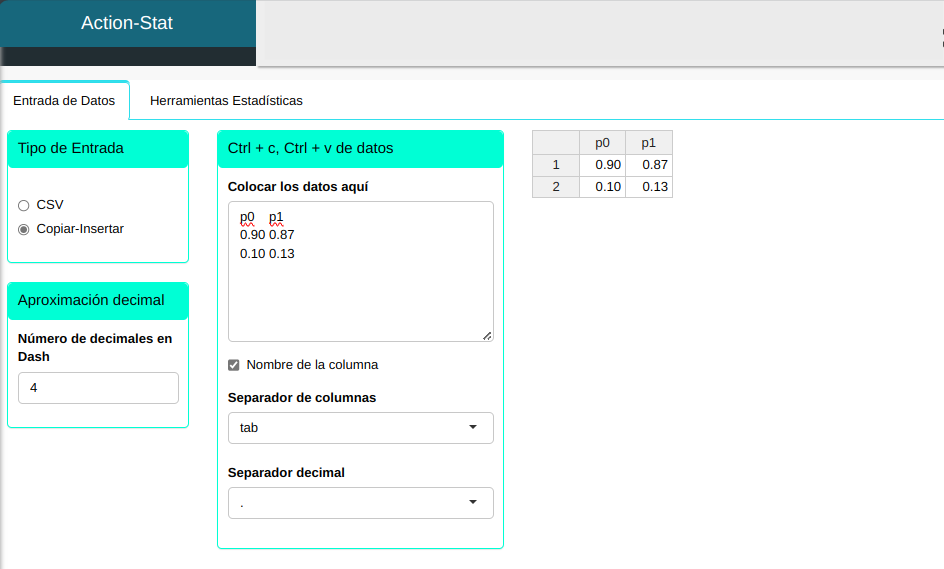Click row header 2 in the data table
The height and width of the screenshot is (569, 944).
(x=556, y=187)
